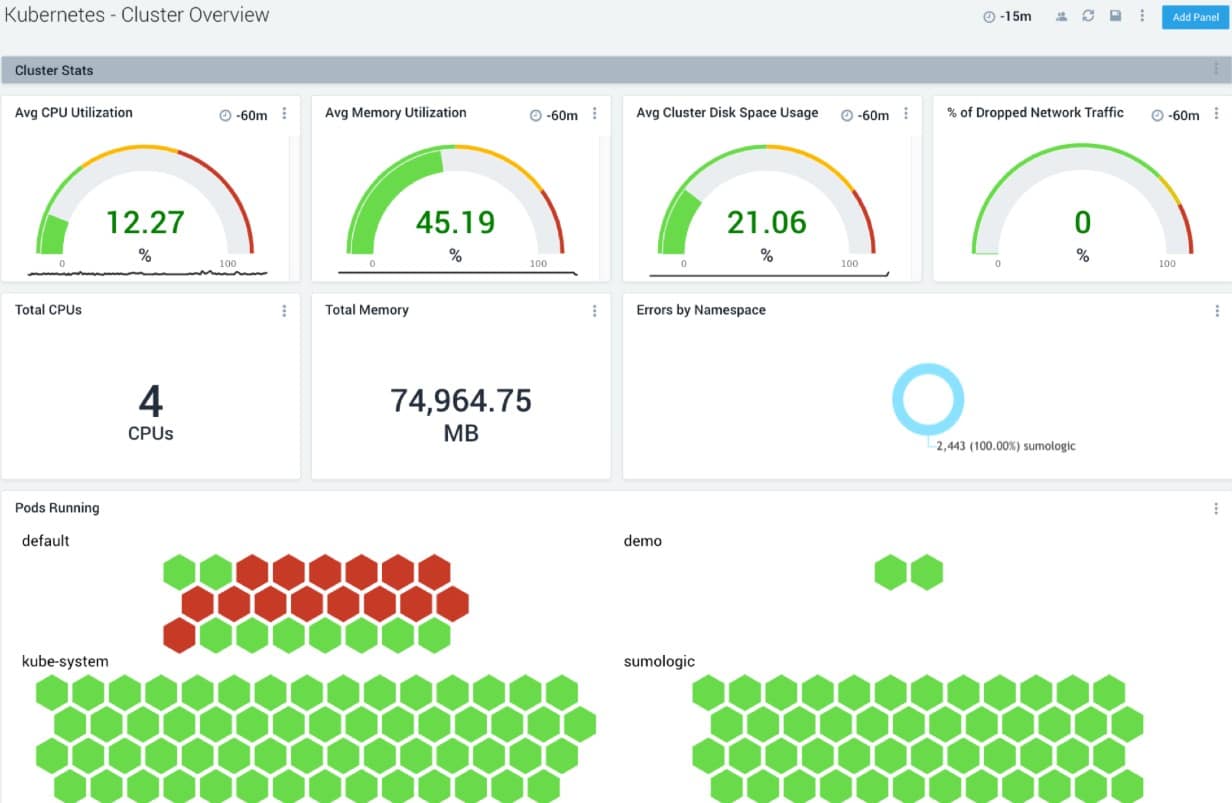
Task: Open the dashboard share icon
Action: [x=1061, y=17]
